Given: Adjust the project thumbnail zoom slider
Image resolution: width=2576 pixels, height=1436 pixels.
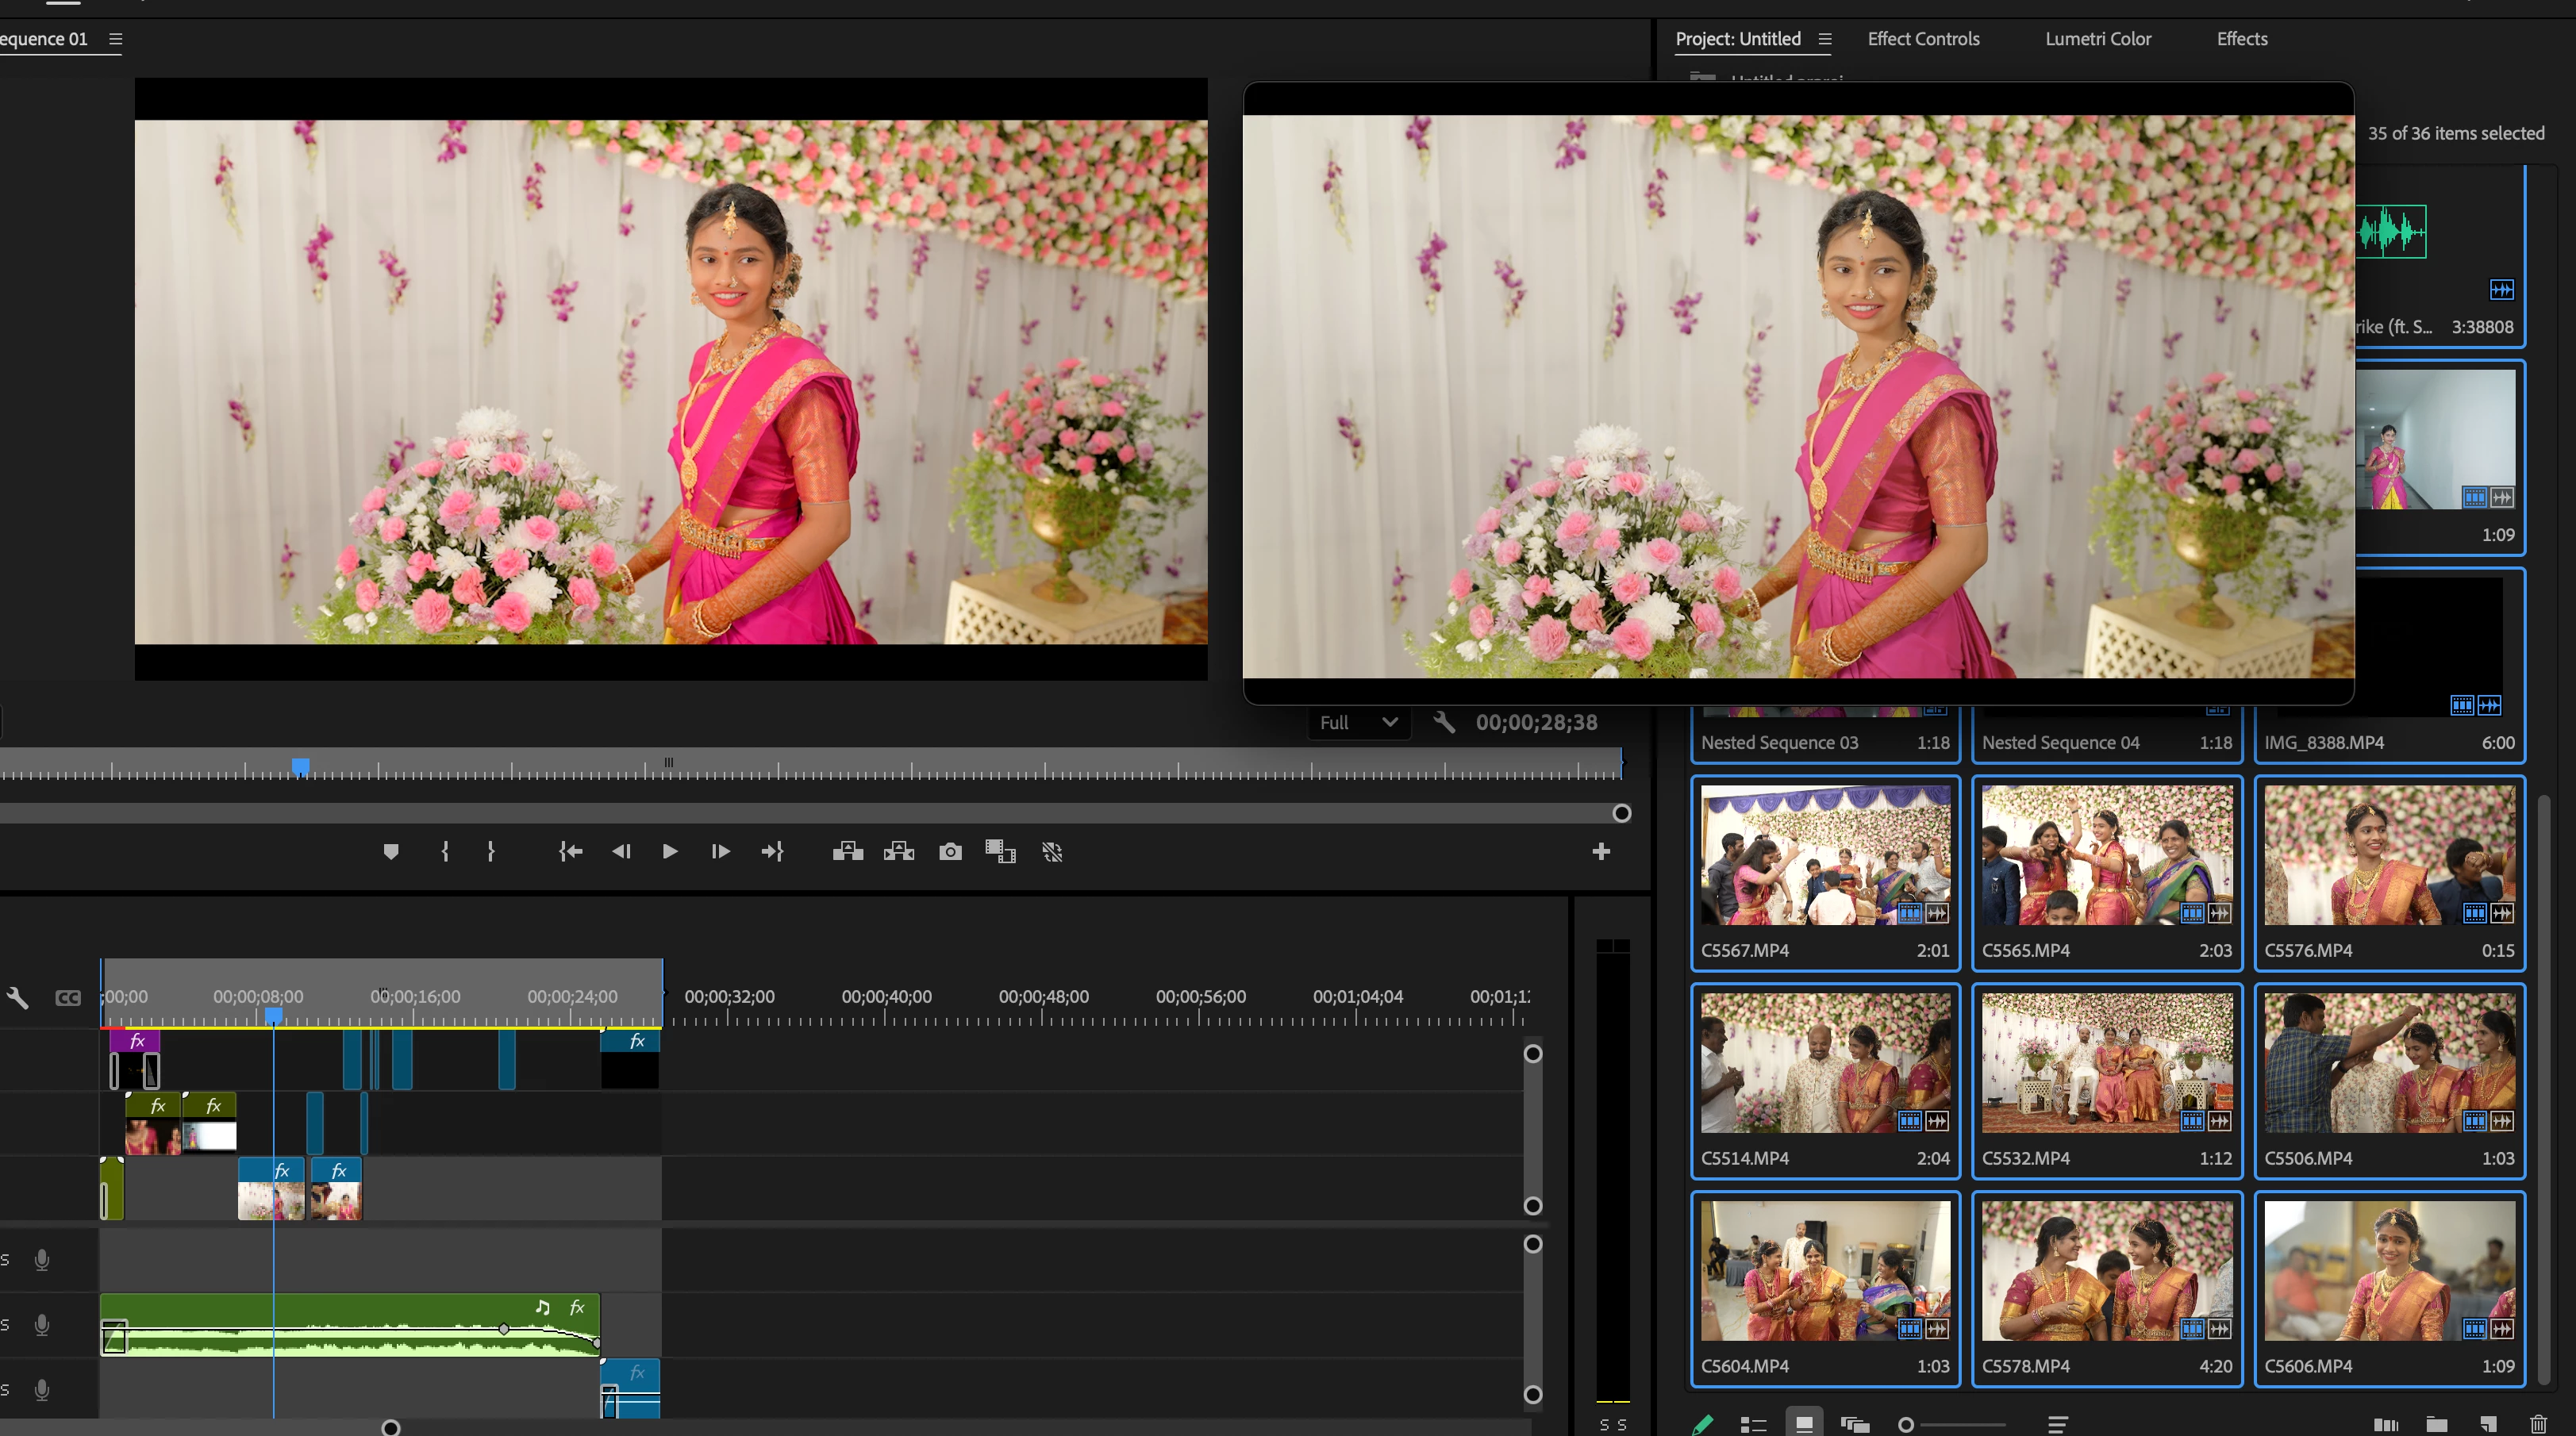Looking at the screenshot, I should [1908, 1424].
